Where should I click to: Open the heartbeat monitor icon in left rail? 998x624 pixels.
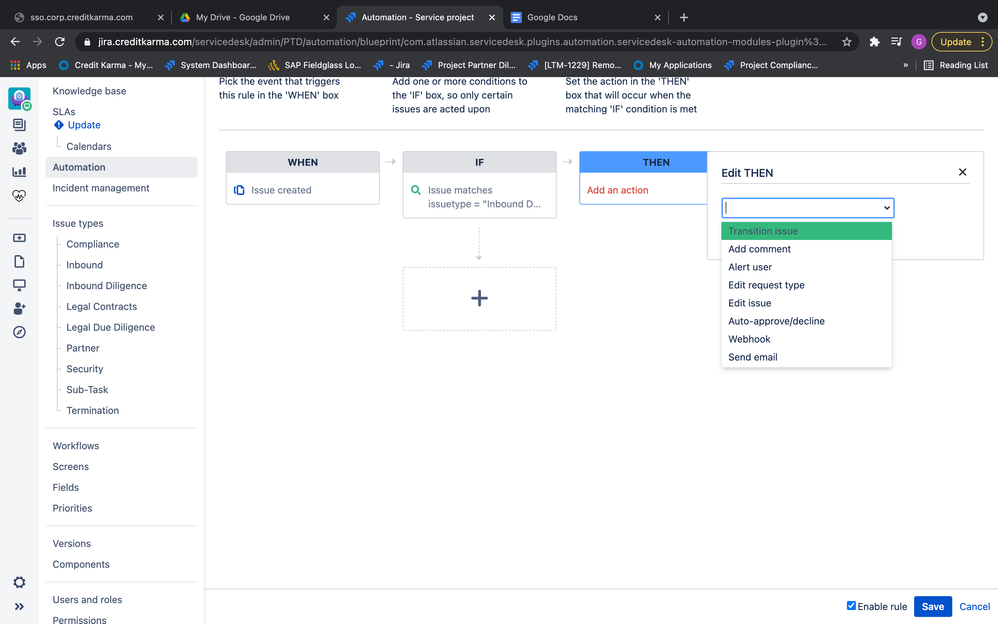[19, 195]
